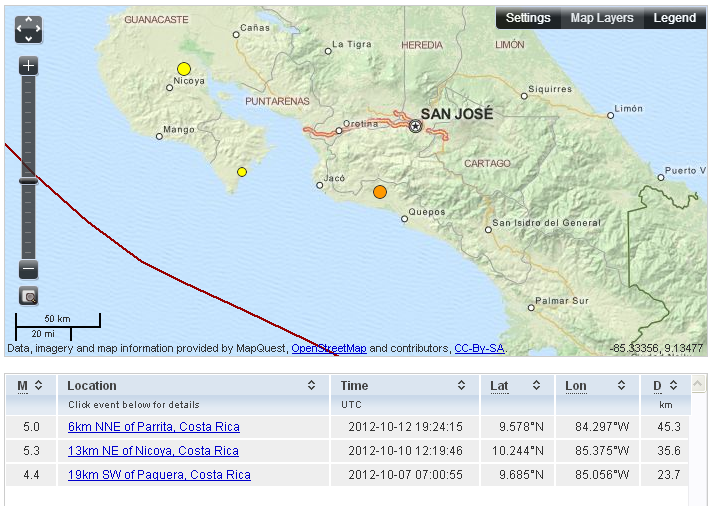
Task: Click the zoom level slider handle
Action: tap(28, 180)
